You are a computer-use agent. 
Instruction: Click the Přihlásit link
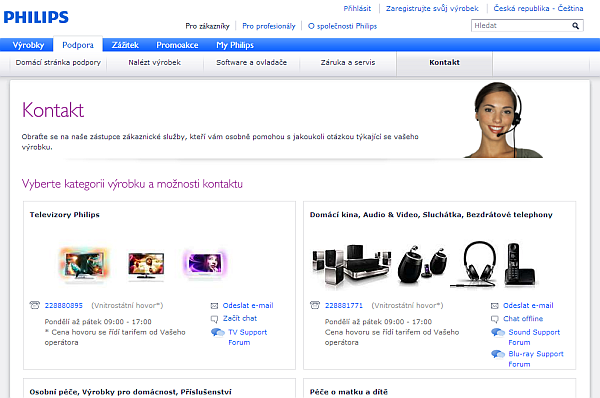pos(357,8)
